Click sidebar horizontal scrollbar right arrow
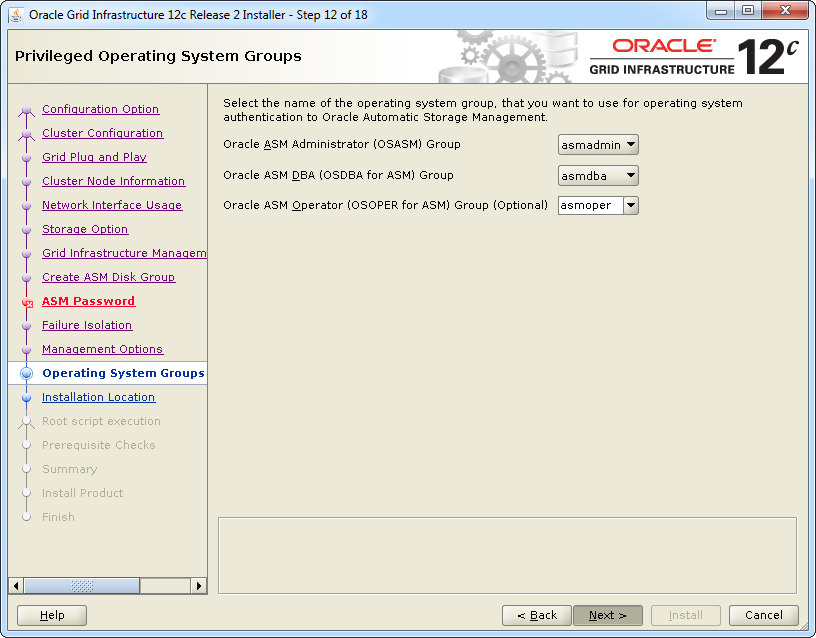The width and height of the screenshot is (816, 638). click(199, 586)
